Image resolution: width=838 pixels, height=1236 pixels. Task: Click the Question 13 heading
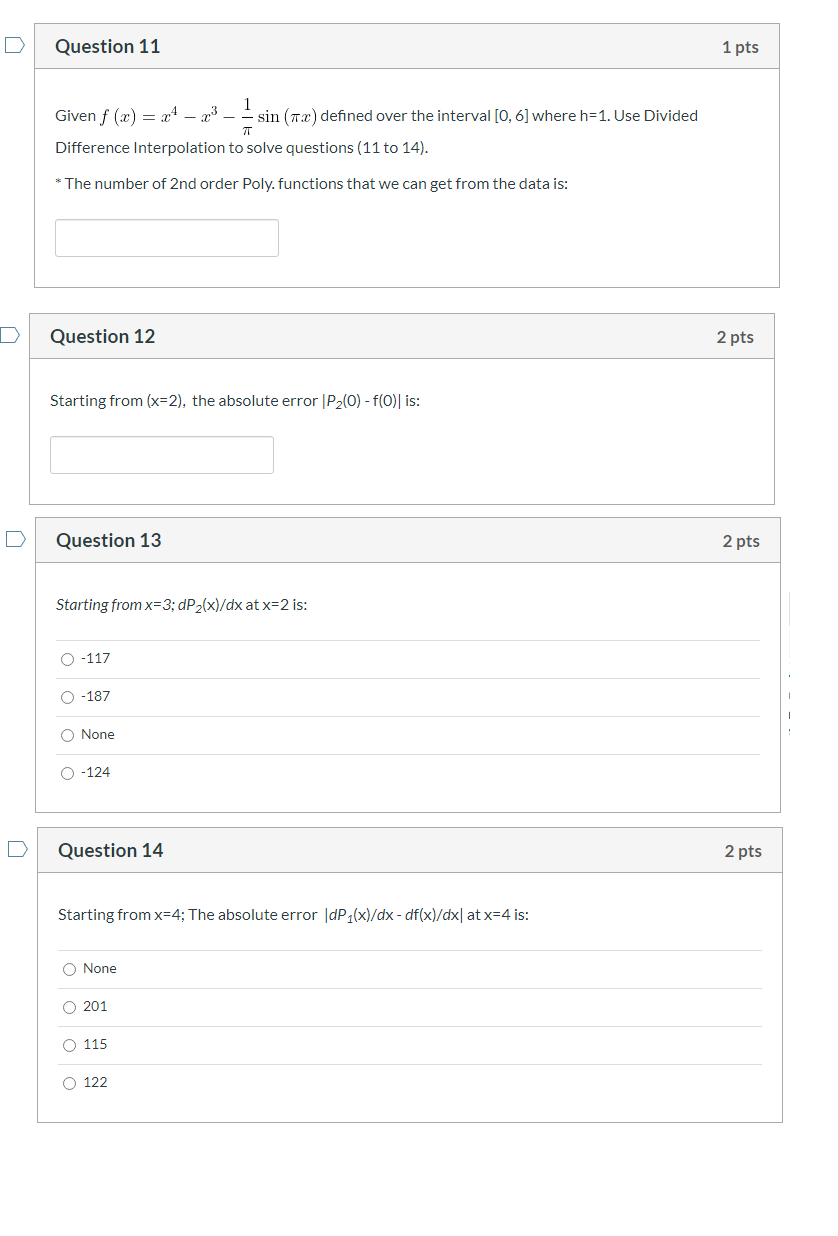click(x=109, y=540)
